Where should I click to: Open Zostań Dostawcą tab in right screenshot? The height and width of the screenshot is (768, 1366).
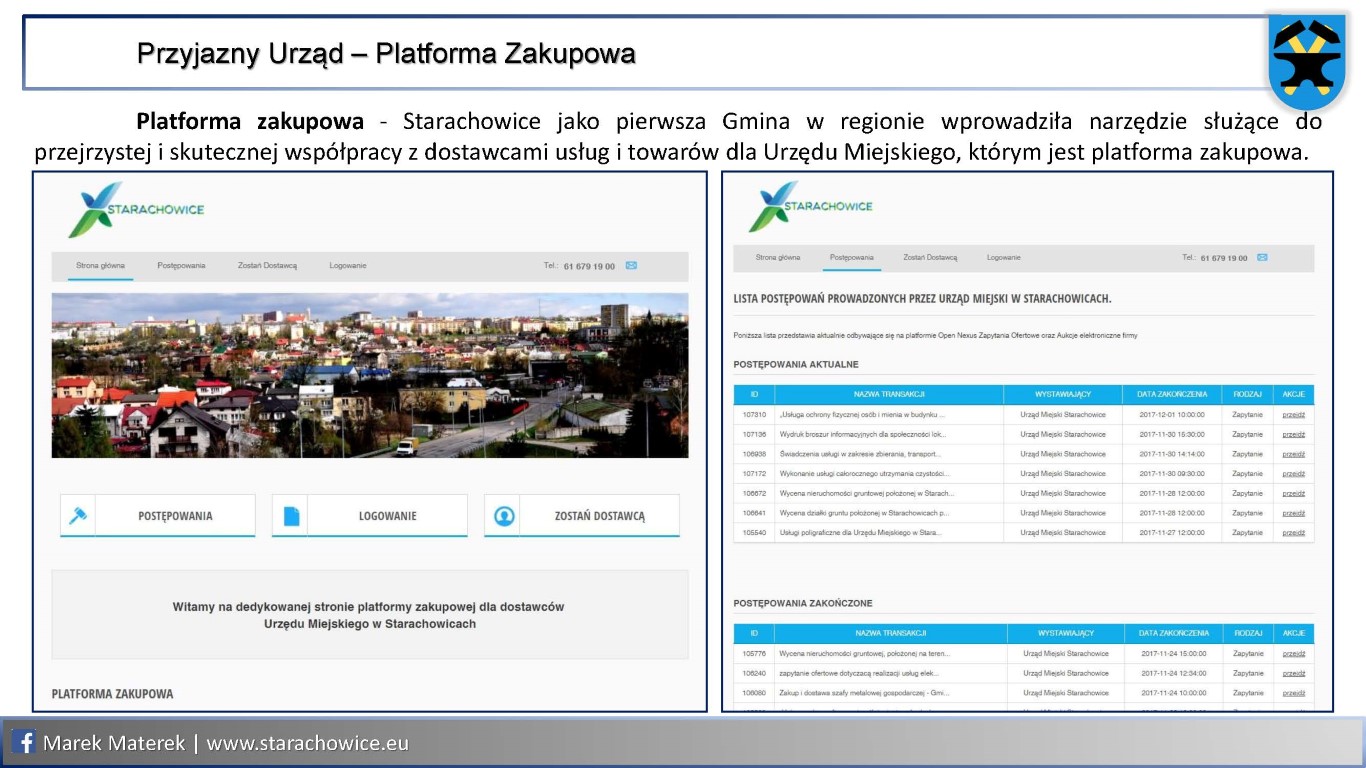coord(930,257)
